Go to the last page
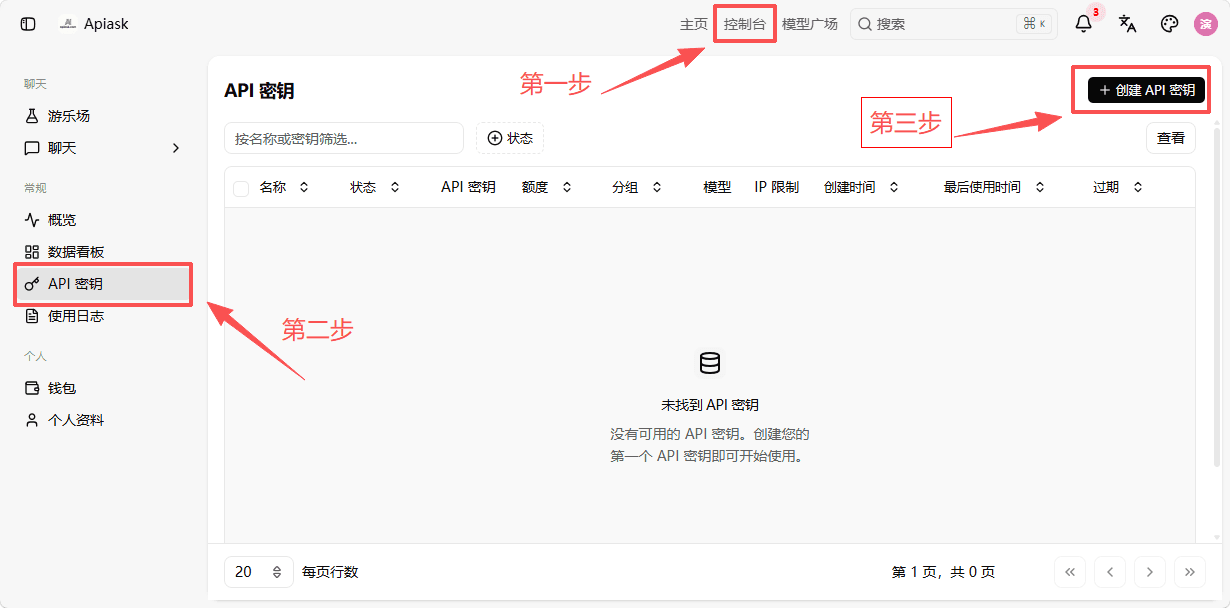1230x608 pixels. point(1190,572)
